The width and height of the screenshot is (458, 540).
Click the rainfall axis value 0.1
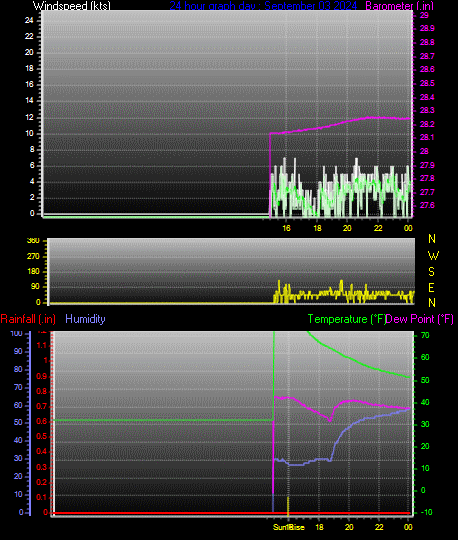coord(42,497)
